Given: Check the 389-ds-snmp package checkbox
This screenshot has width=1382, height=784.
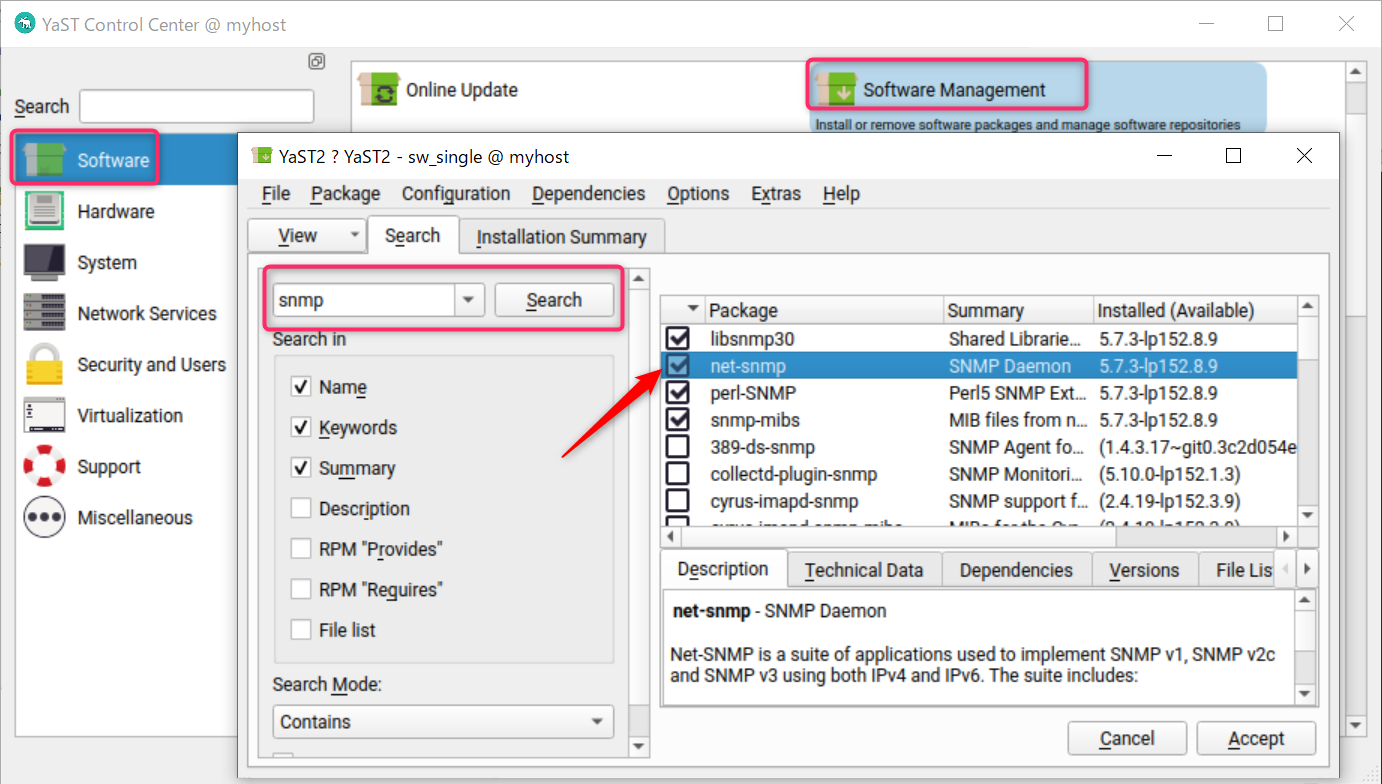Looking at the screenshot, I should (x=678, y=447).
